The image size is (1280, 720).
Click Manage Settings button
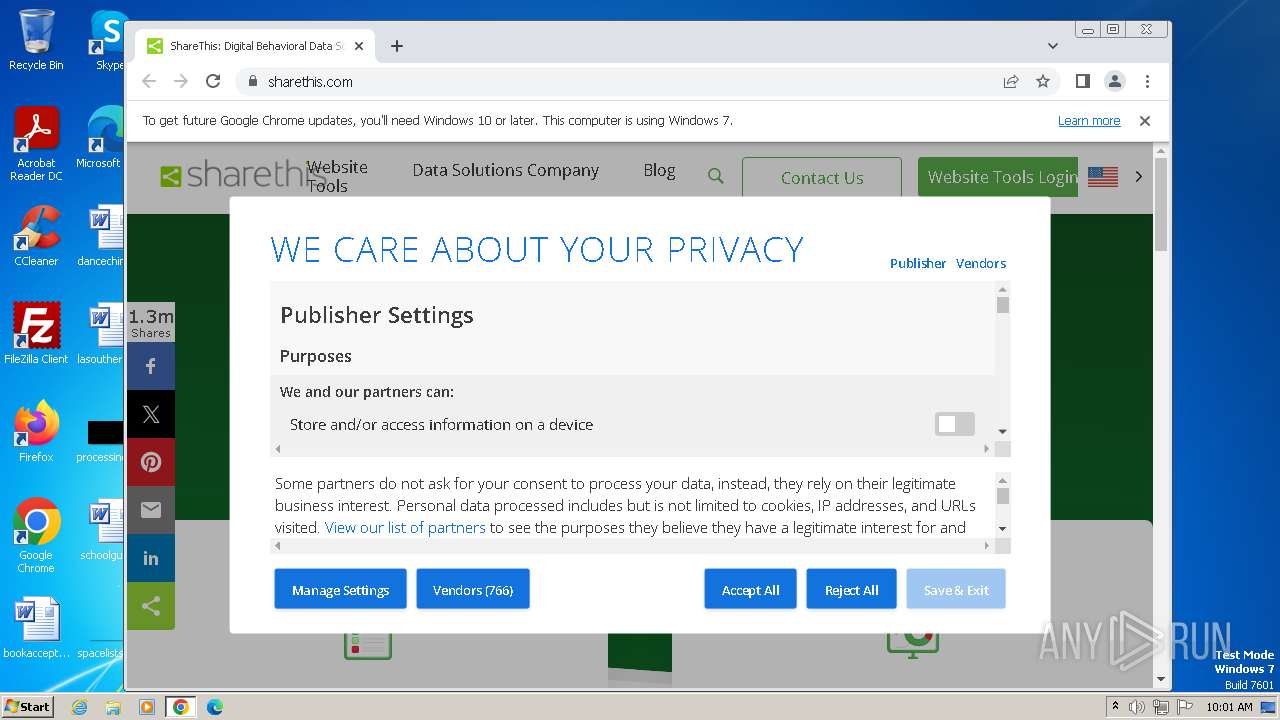pyautogui.click(x=340, y=589)
